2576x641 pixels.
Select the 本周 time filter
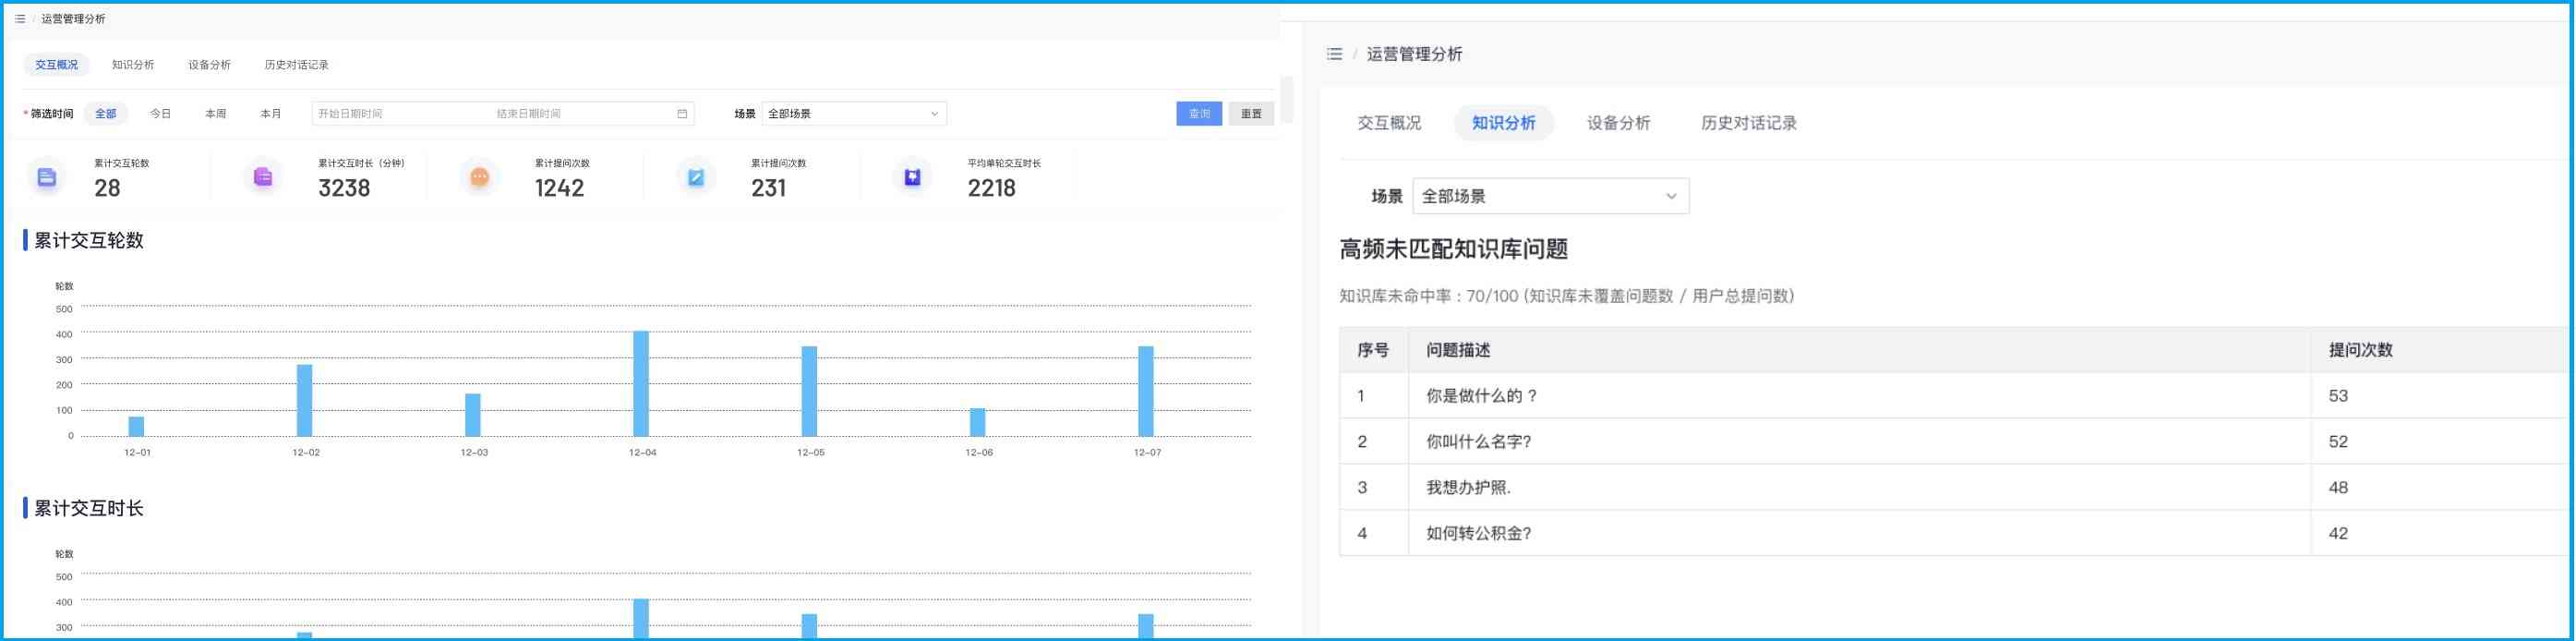215,114
